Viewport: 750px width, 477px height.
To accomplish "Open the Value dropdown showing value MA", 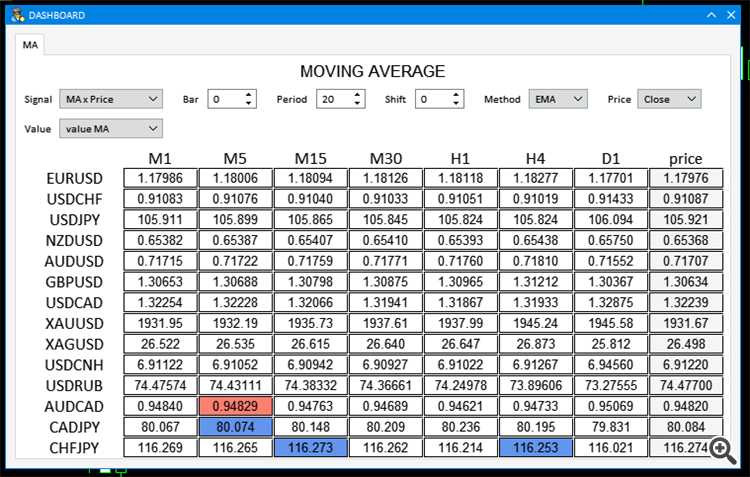I will click(111, 129).
